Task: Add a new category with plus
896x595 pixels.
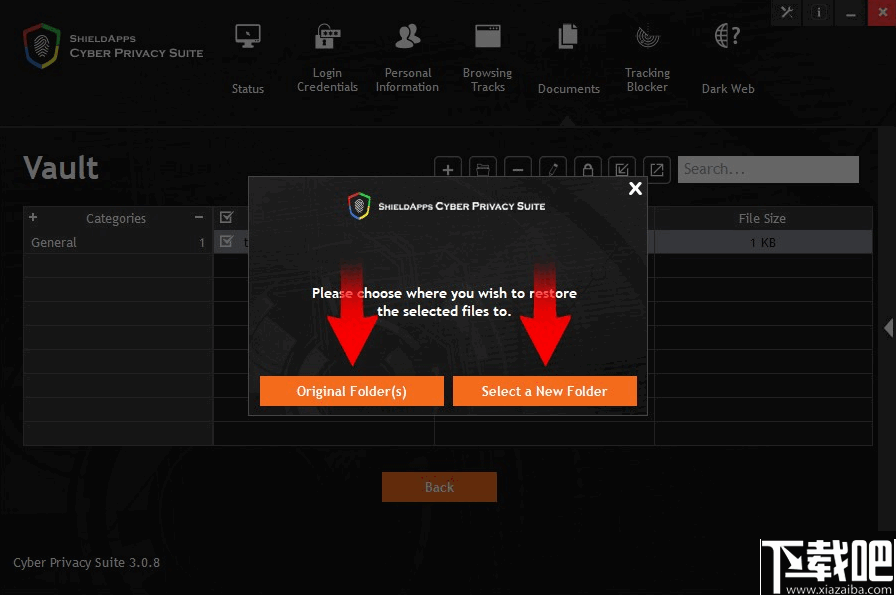Action: [x=33, y=217]
